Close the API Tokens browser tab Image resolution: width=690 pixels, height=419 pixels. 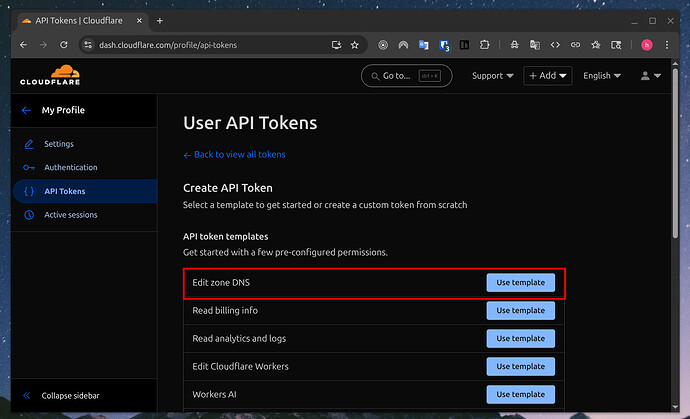[139, 21]
